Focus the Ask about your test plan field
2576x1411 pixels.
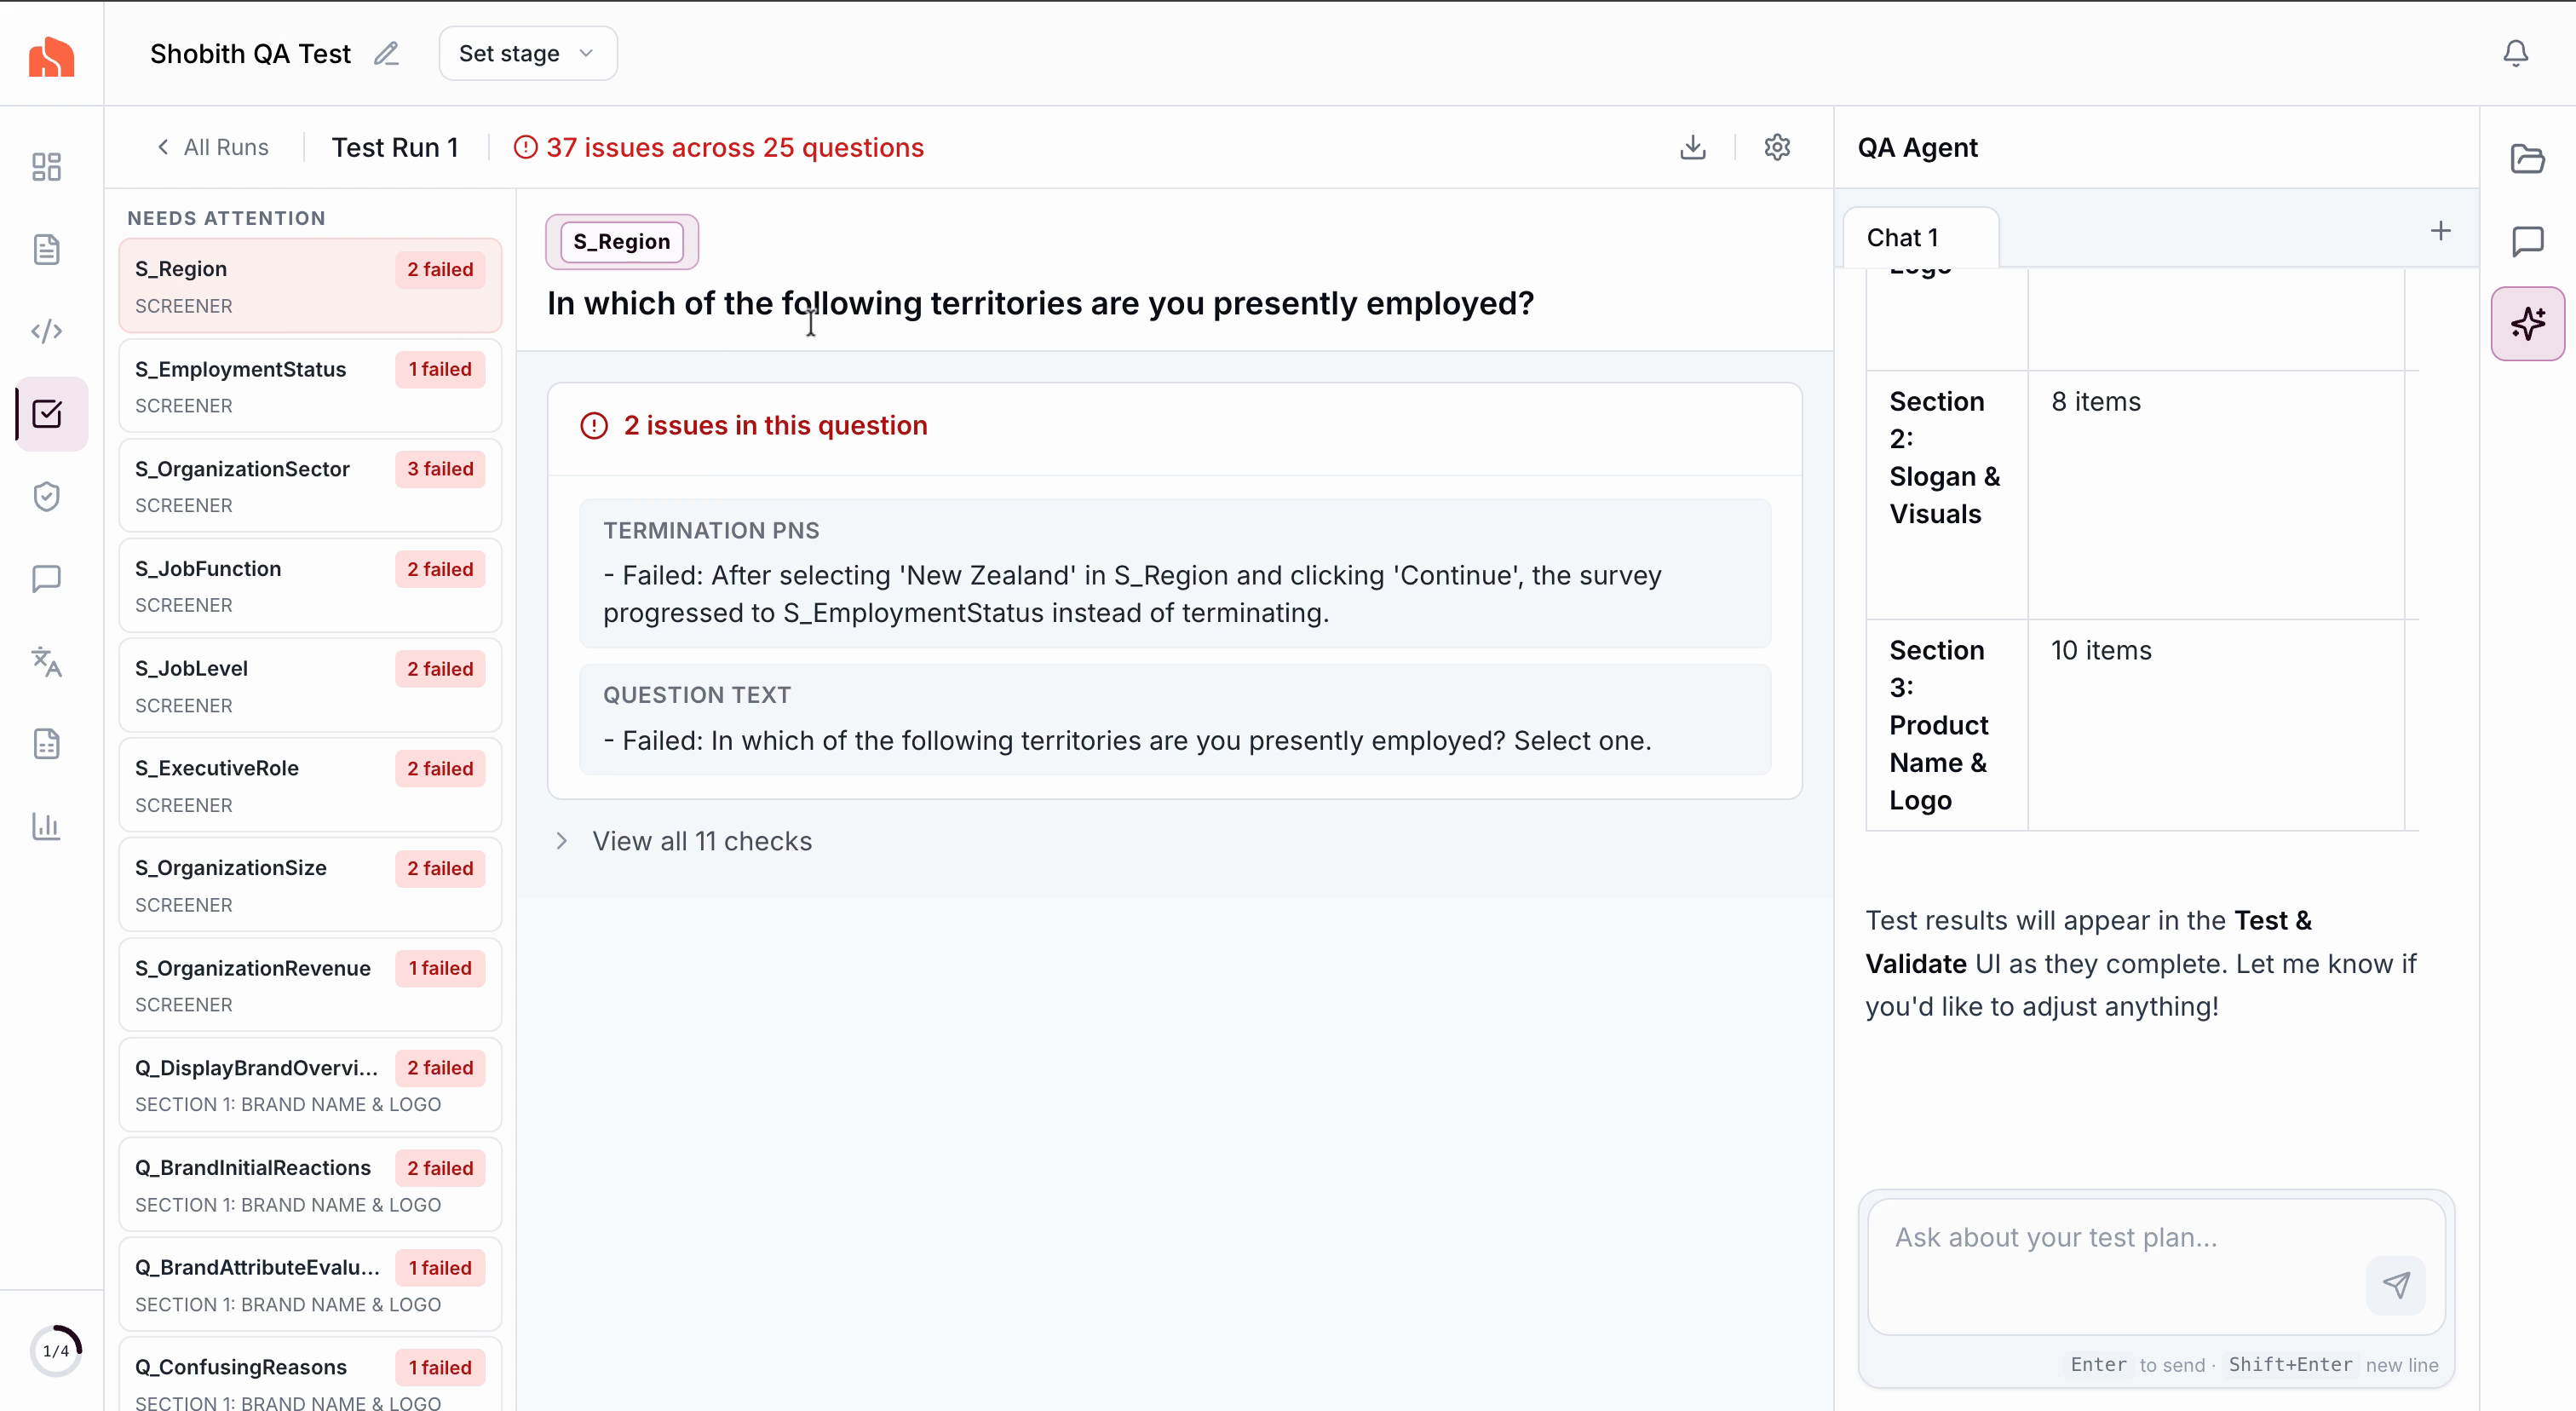[2110, 1238]
